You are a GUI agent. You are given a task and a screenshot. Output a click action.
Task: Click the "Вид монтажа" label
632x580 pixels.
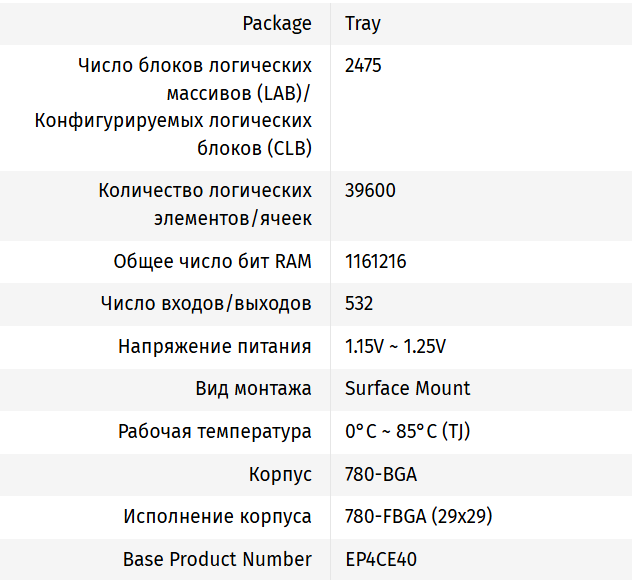pyautogui.click(x=253, y=388)
